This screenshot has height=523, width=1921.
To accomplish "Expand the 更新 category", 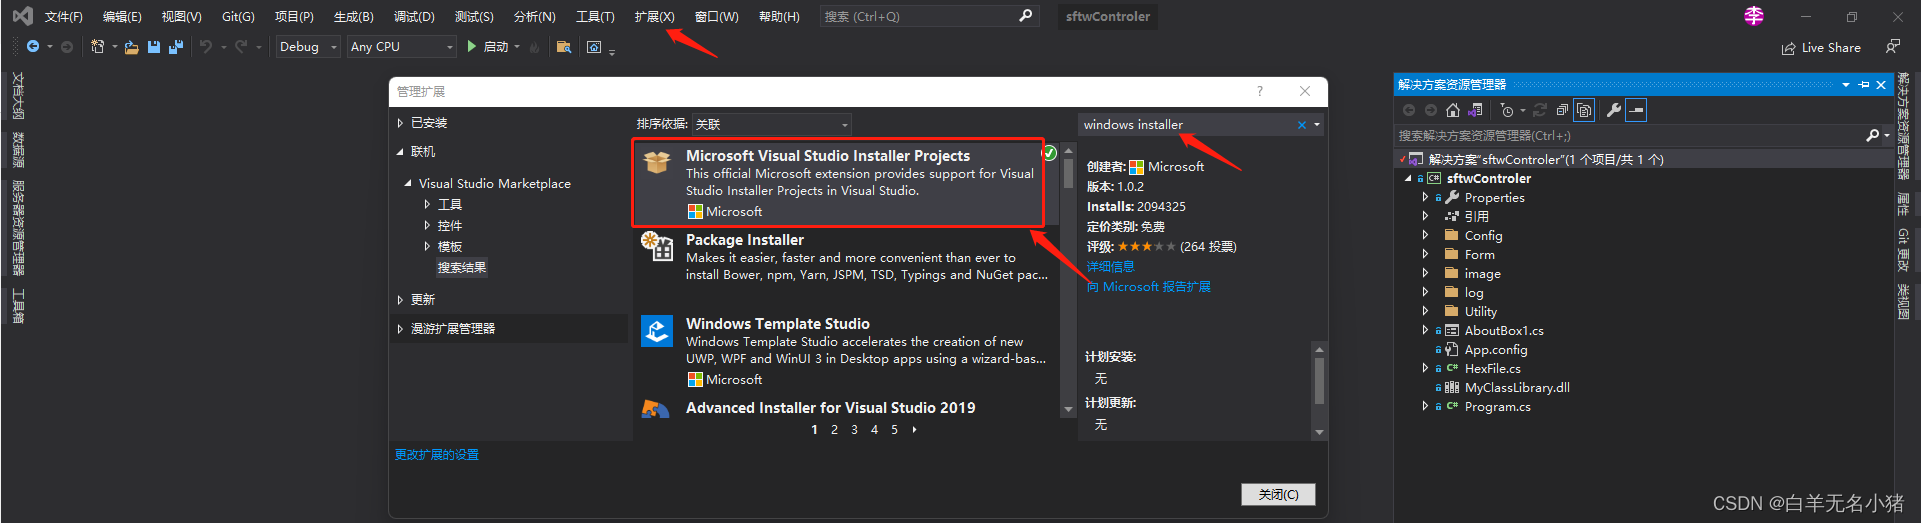I will pos(400,300).
